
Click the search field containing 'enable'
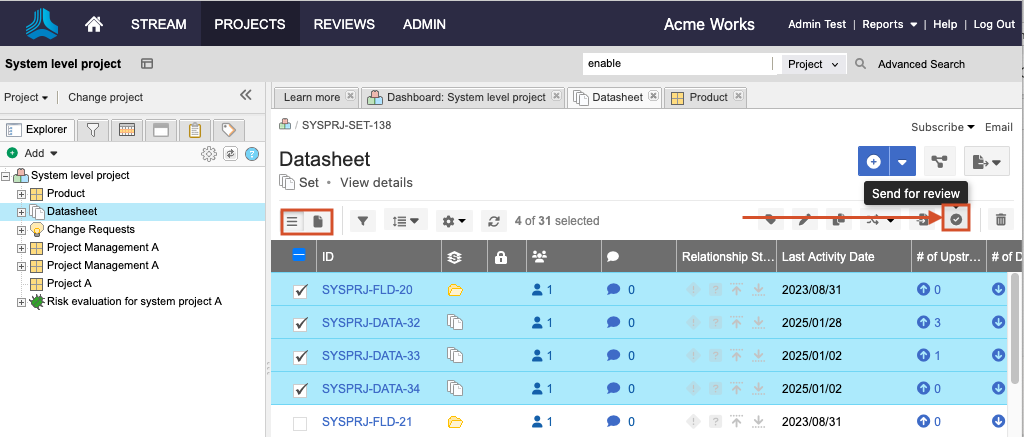(x=677, y=64)
